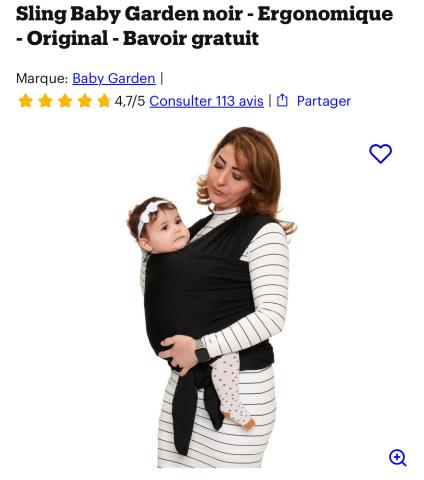The image size is (424, 480).
Task: Open Consulter 113 avis reviews link
Action: coord(206,101)
